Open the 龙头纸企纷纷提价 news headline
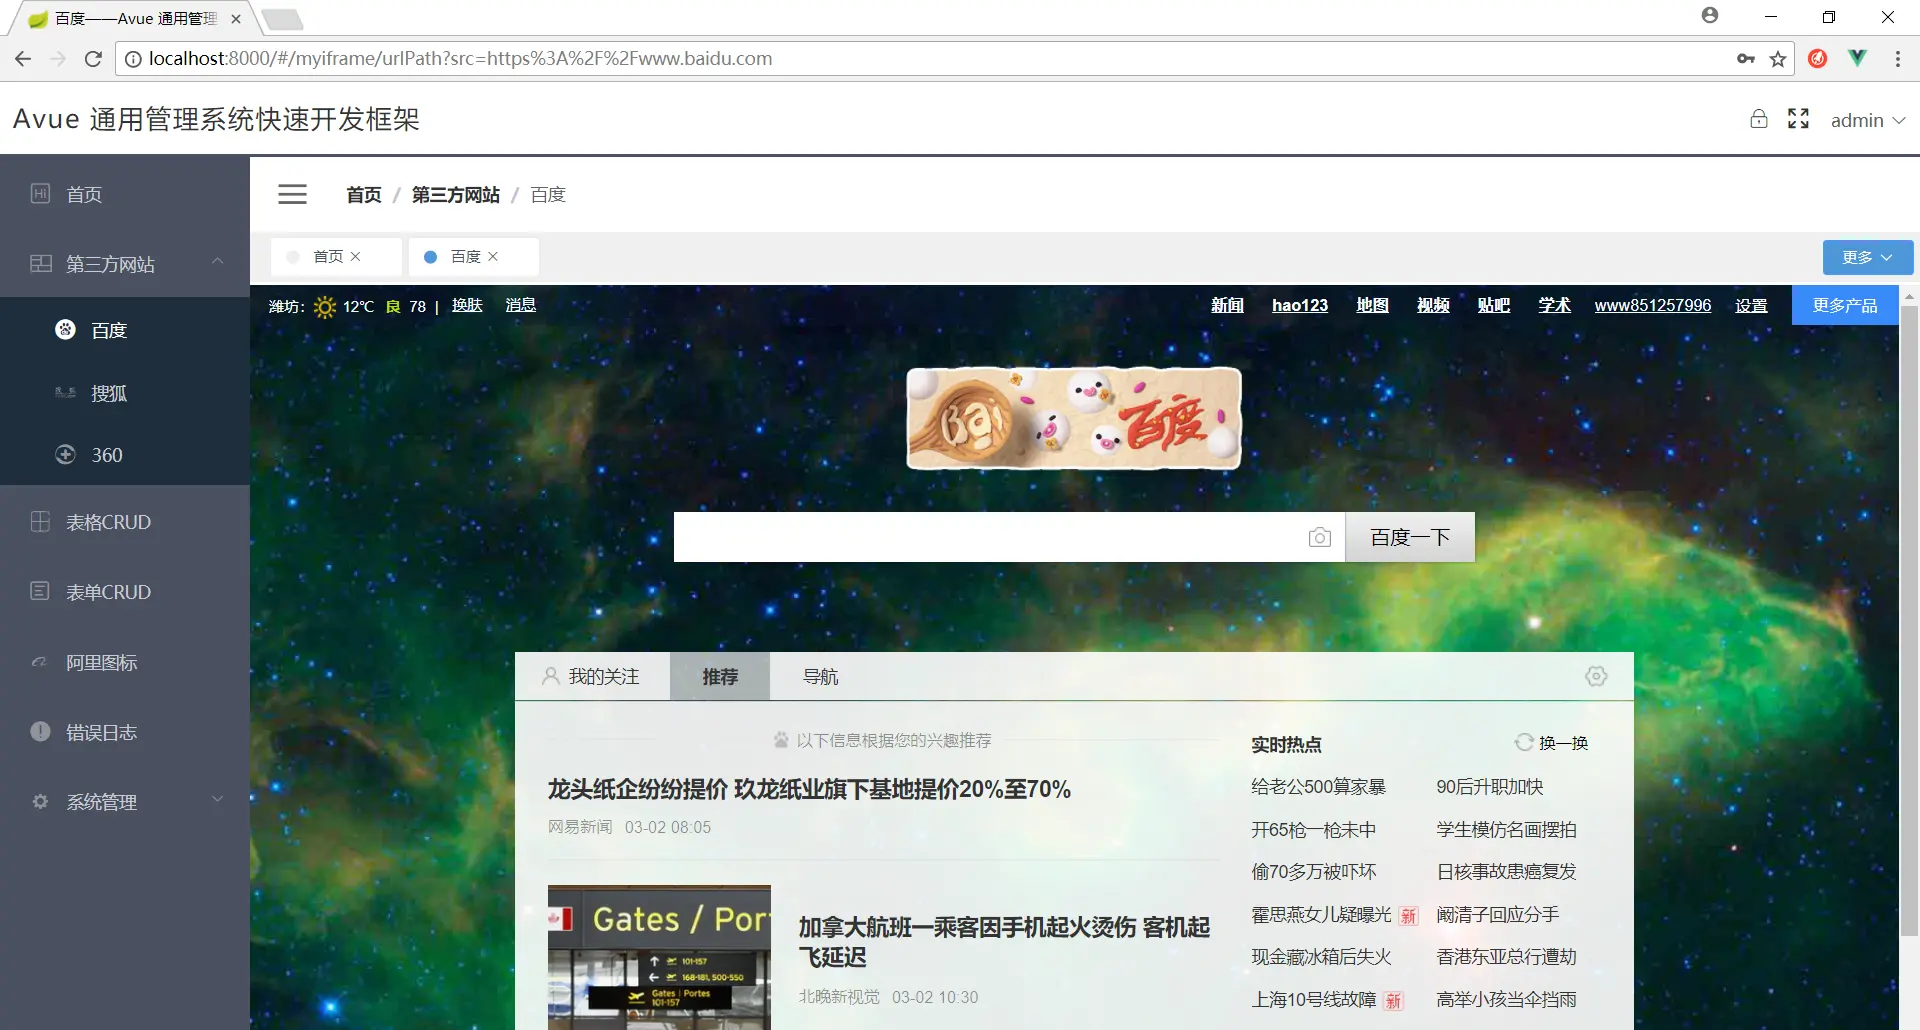This screenshot has height=1030, width=1920. [x=809, y=789]
